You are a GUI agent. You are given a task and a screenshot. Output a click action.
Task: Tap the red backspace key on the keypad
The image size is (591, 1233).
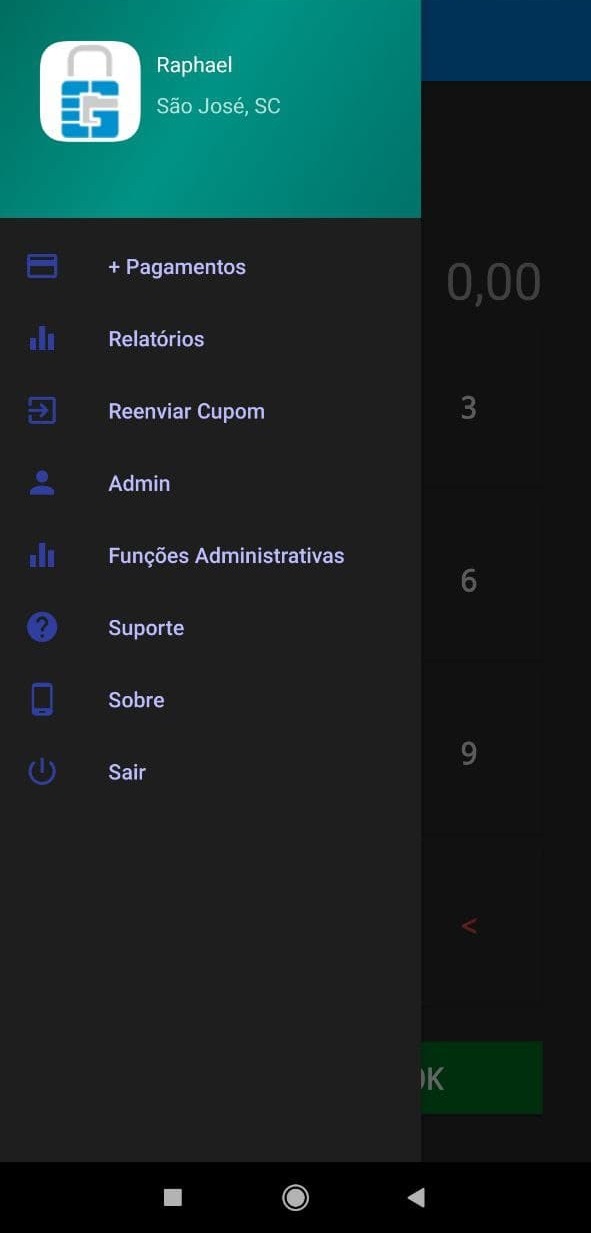[468, 925]
